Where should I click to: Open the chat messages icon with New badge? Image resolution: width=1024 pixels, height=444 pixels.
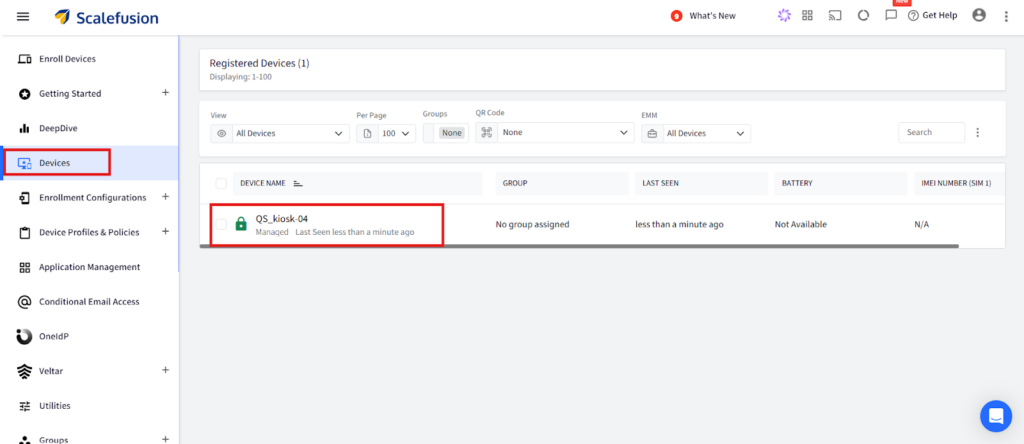point(891,15)
